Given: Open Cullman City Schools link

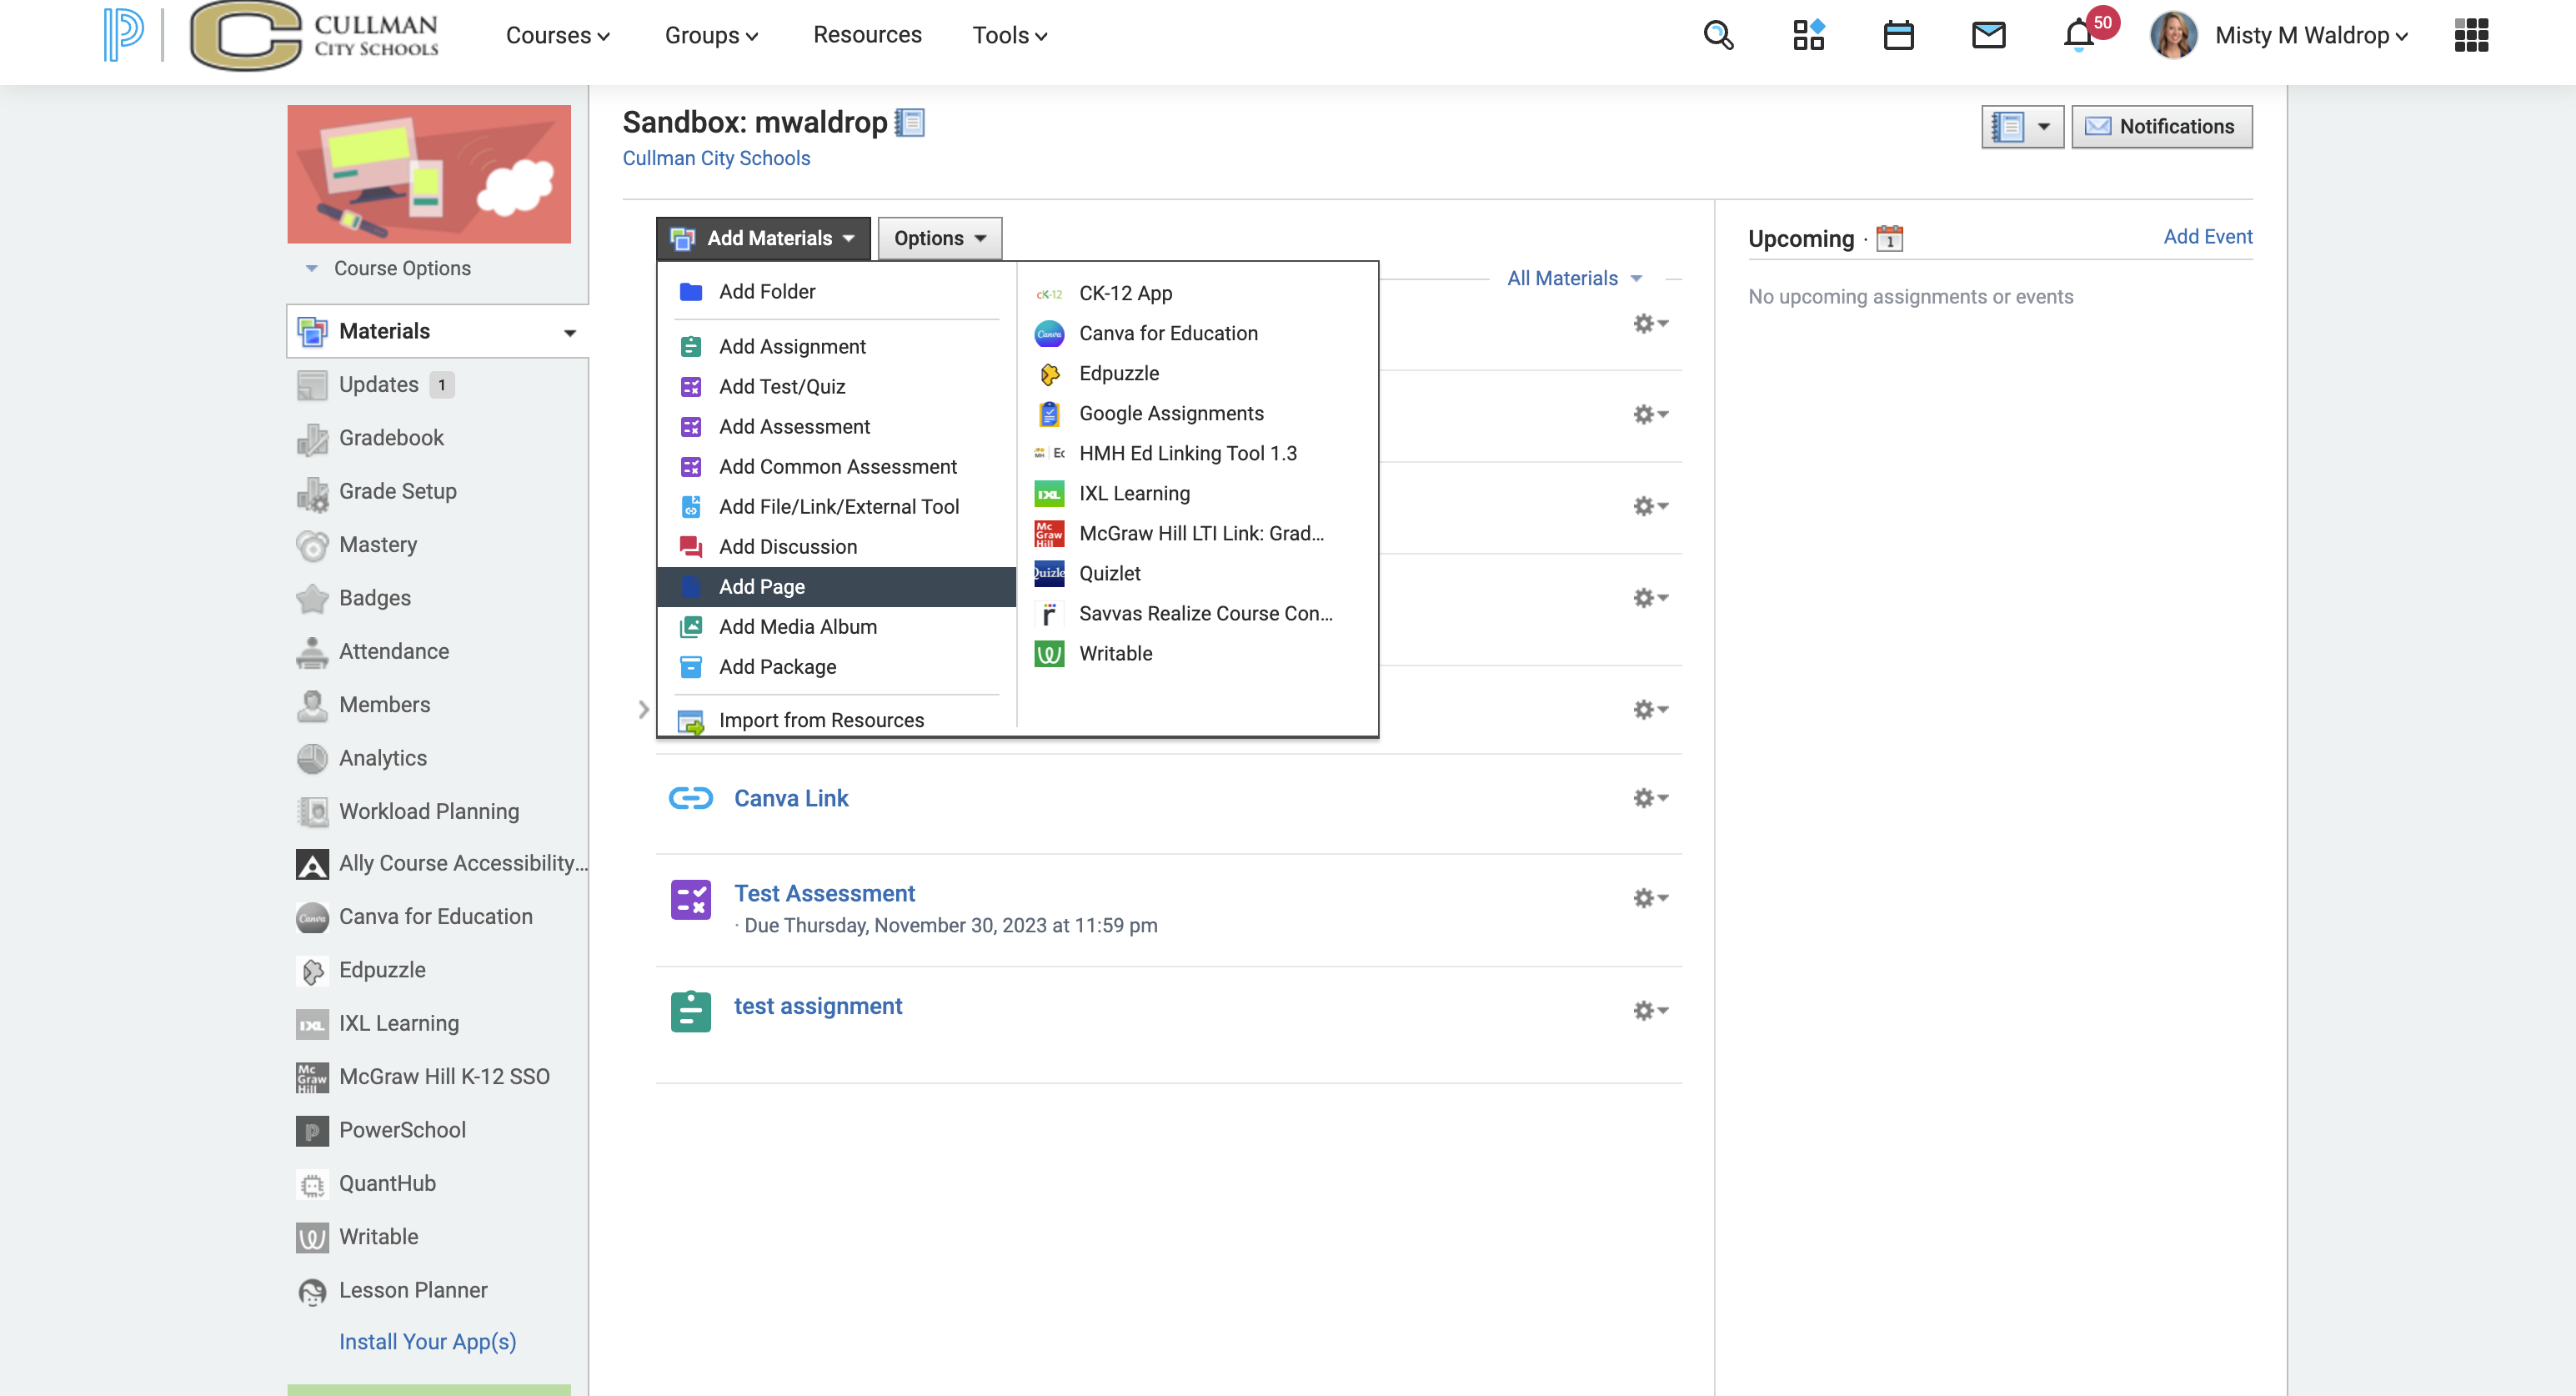Looking at the screenshot, I should click(x=716, y=158).
